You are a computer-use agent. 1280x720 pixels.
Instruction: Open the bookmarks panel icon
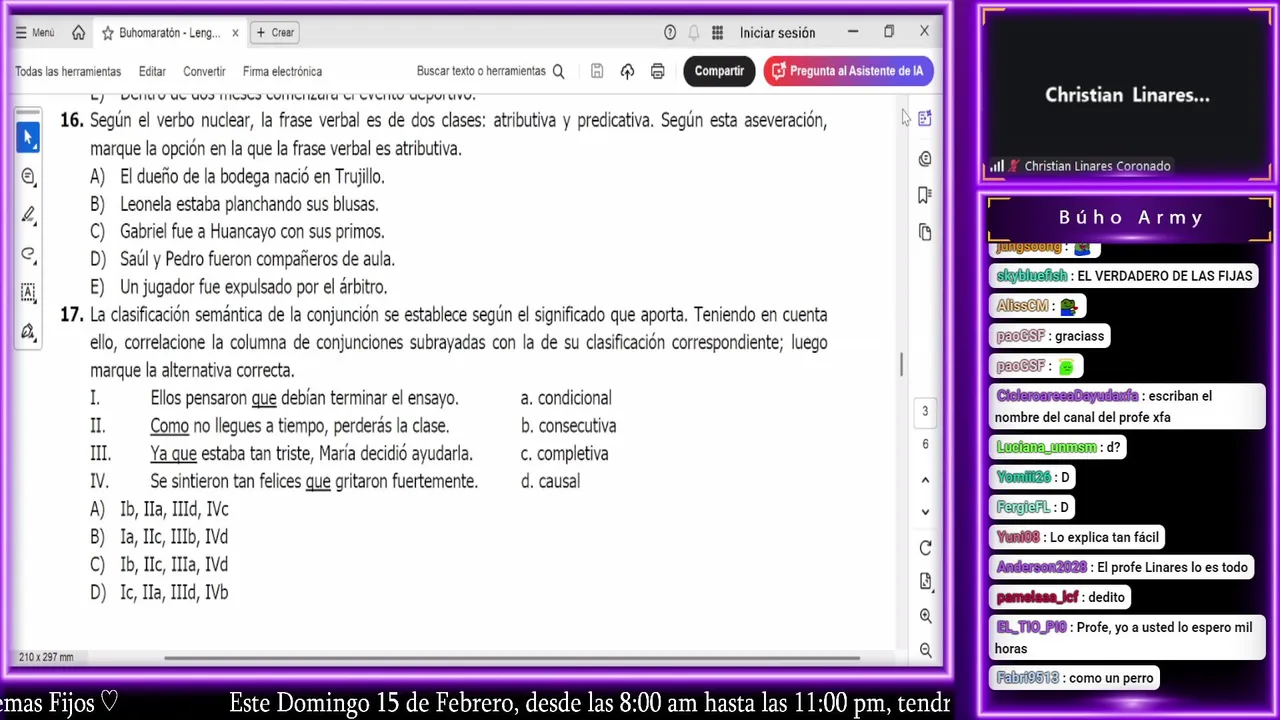point(925,195)
